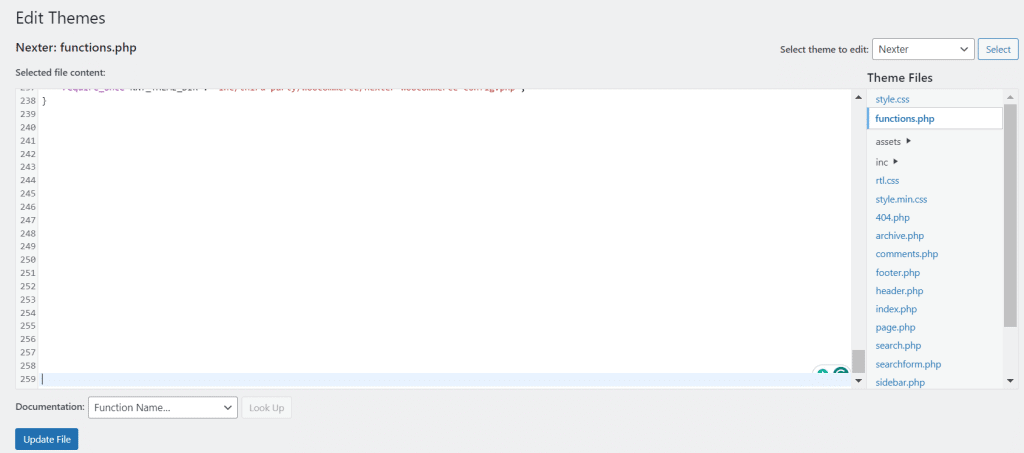Screen dimensions: 1024x453
Task: Click the Grammarly icon in the editor
Action: (x=841, y=374)
